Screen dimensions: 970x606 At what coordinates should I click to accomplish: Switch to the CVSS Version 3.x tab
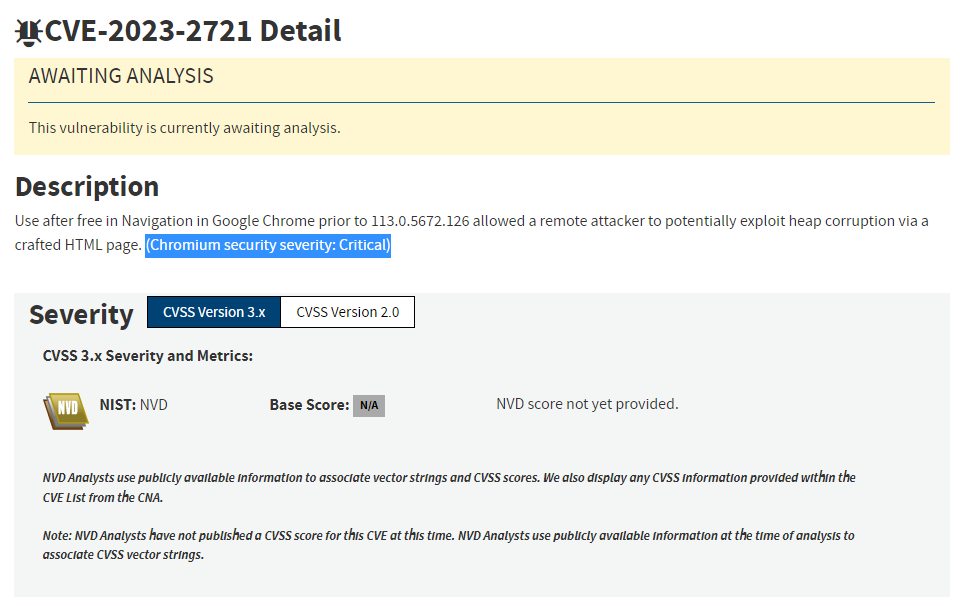click(x=214, y=312)
